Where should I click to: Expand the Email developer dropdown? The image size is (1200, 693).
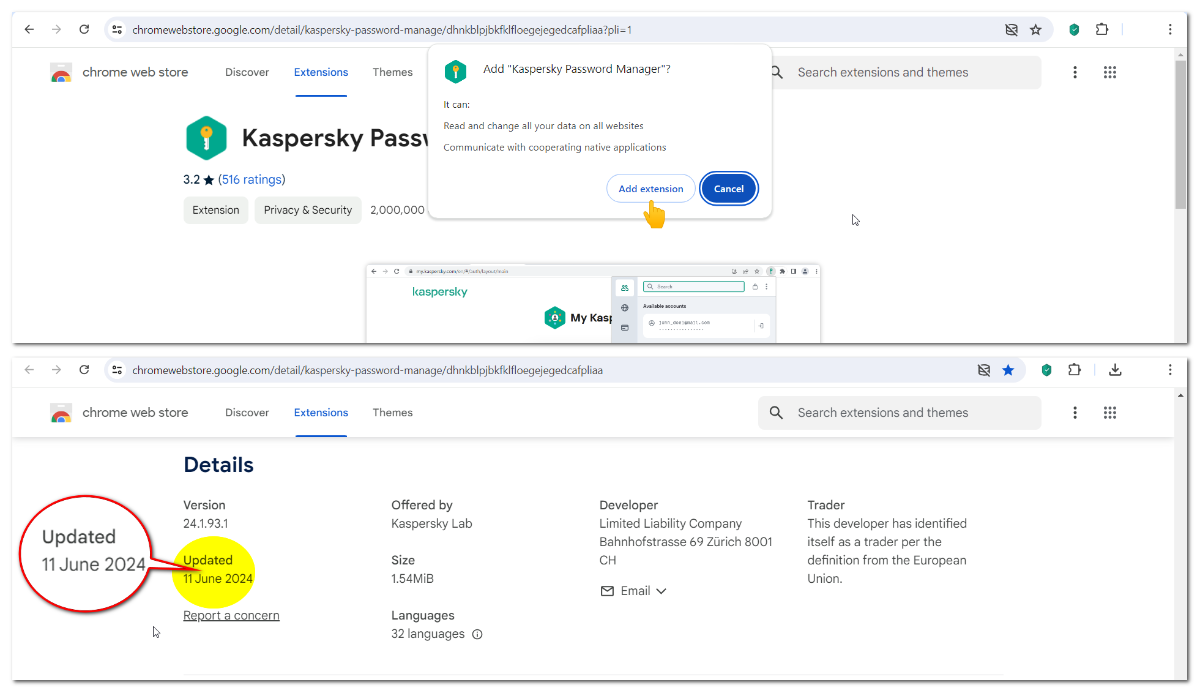pos(634,591)
